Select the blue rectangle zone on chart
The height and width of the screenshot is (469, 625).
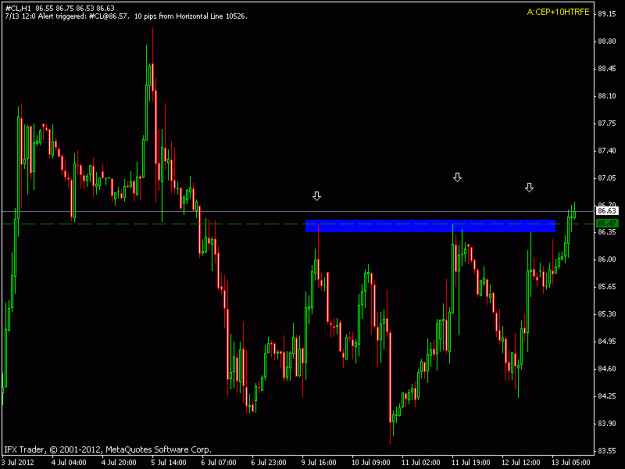coord(430,226)
